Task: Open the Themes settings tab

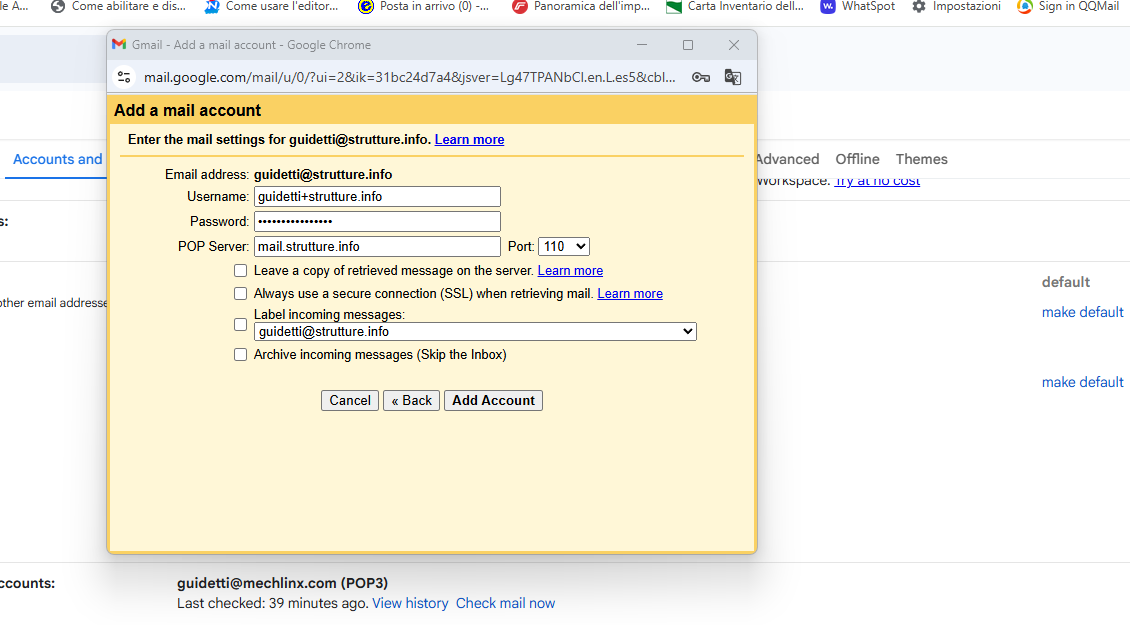Action: coord(921,159)
